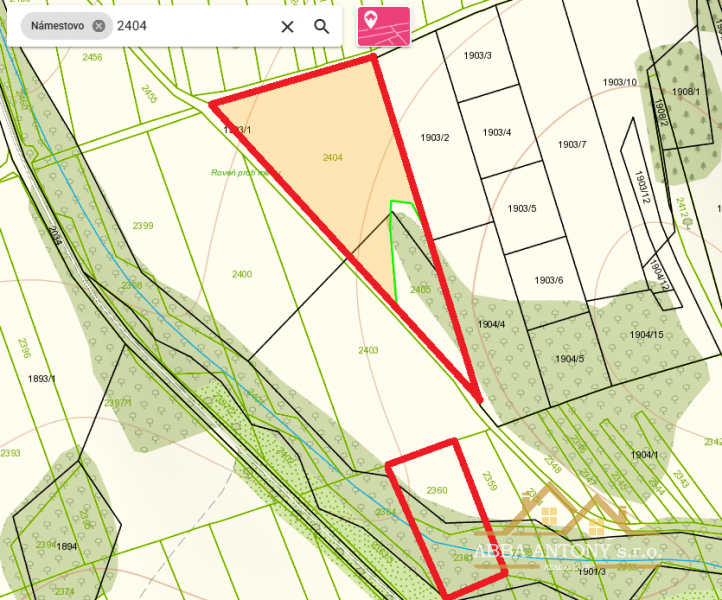Click parcel 1904/5 in the forest area
This screenshot has width=722, height=600.
point(570,359)
